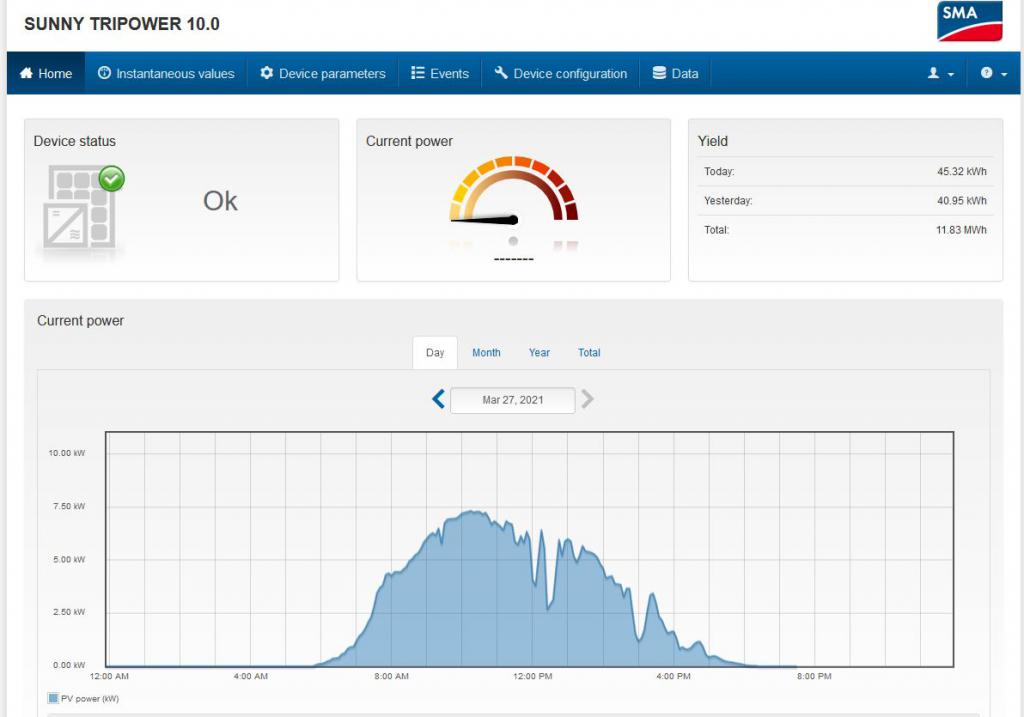Viewport: 1024px width, 717px height.
Task: Open the user account dropdown
Action: [941, 73]
